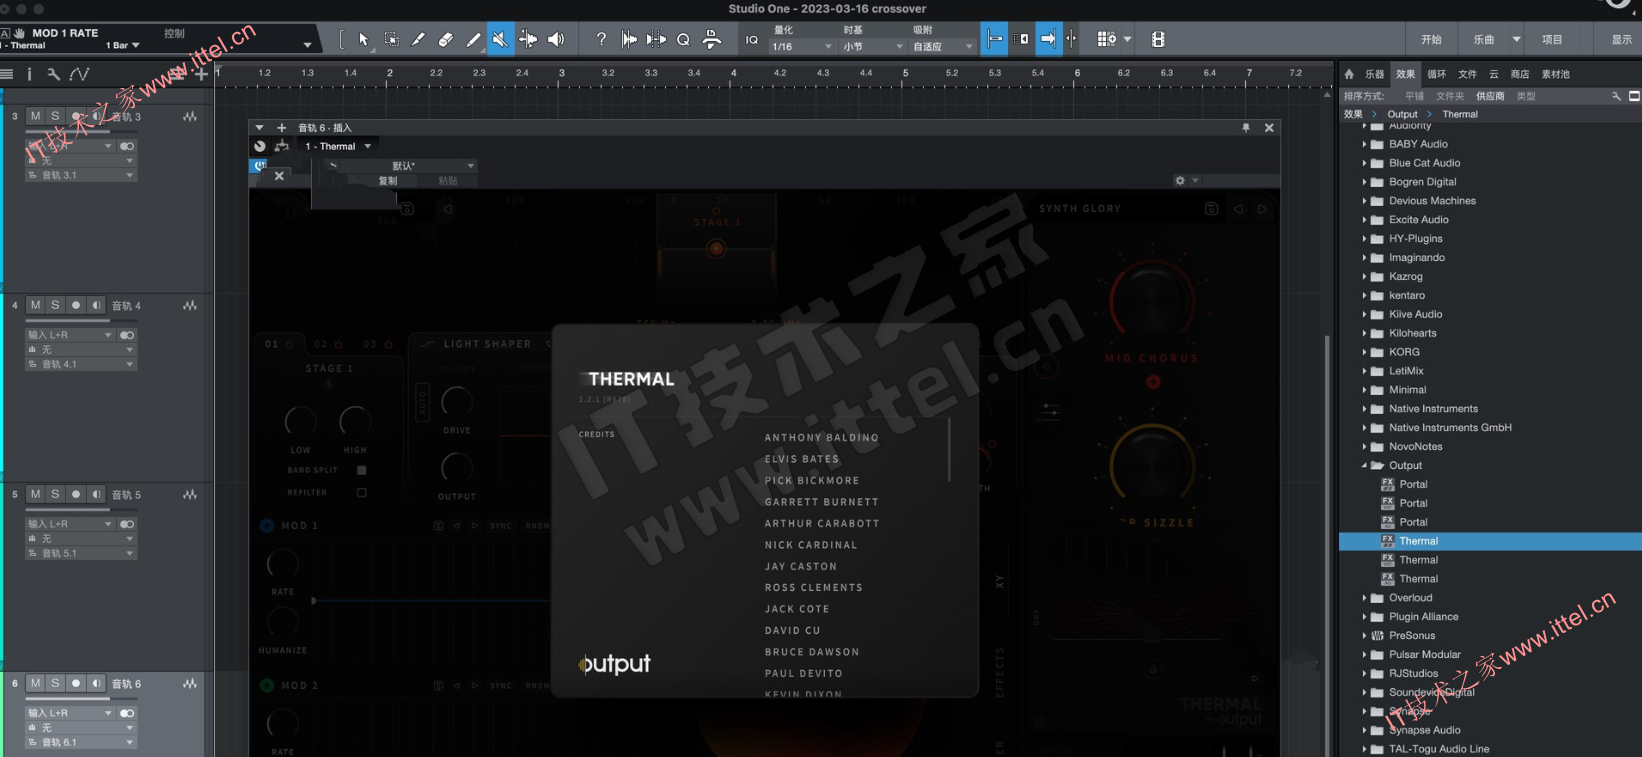Click bar 5 on the timeline ruler
This screenshot has width=1642, height=757.
906,73
